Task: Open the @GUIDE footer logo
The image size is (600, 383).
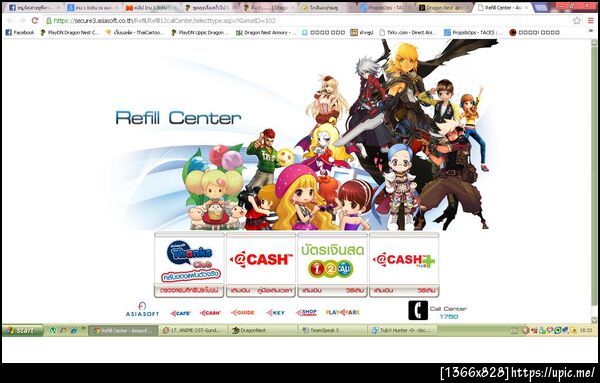Action: click(x=243, y=313)
